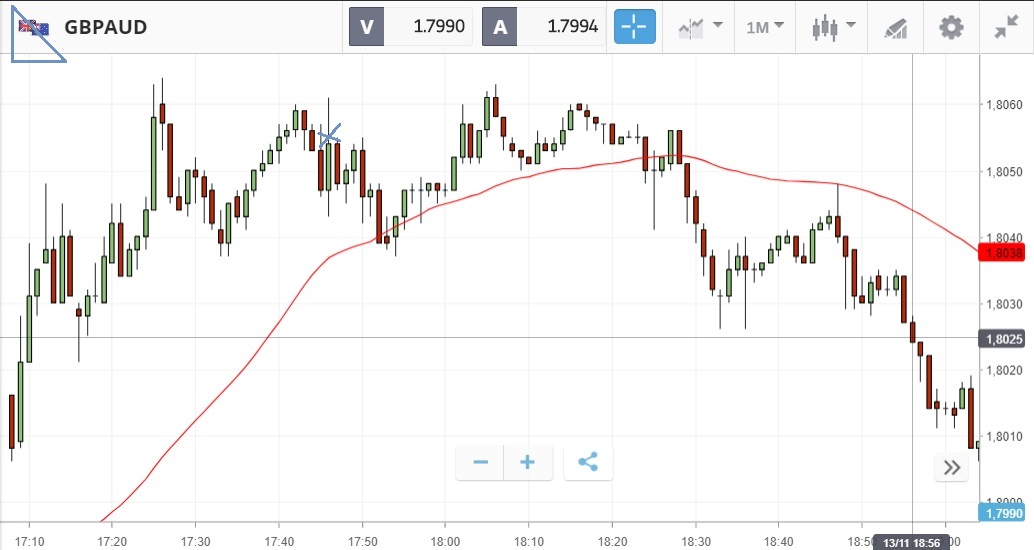Open the indicators dropdown

699,27
